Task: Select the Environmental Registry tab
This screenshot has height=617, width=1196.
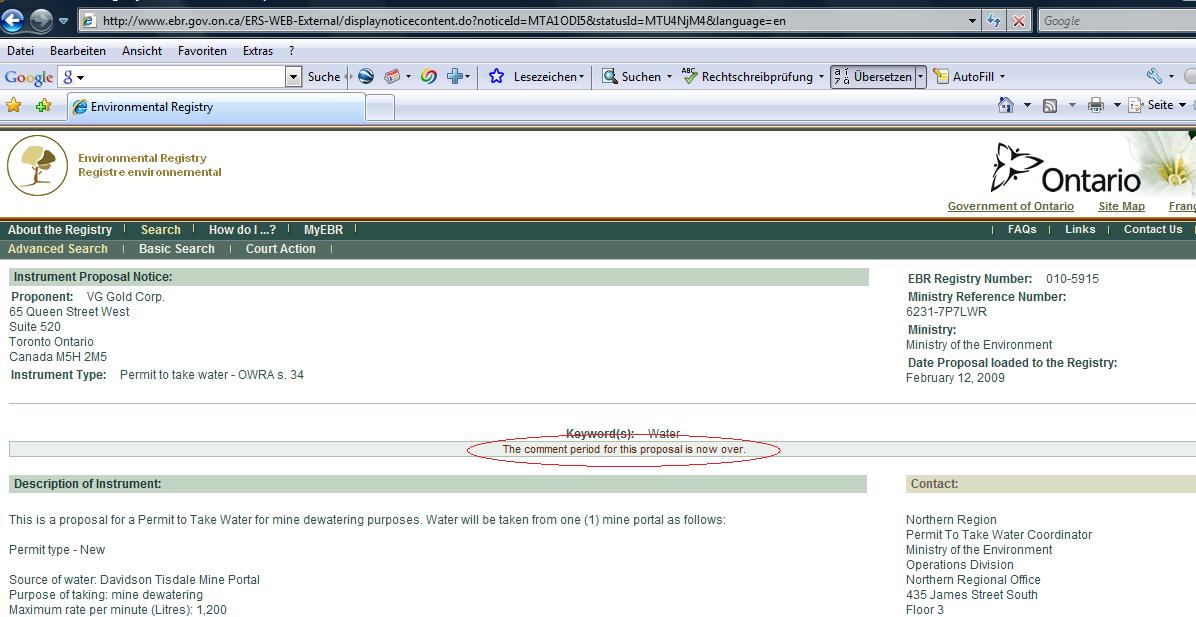Action: pos(217,107)
